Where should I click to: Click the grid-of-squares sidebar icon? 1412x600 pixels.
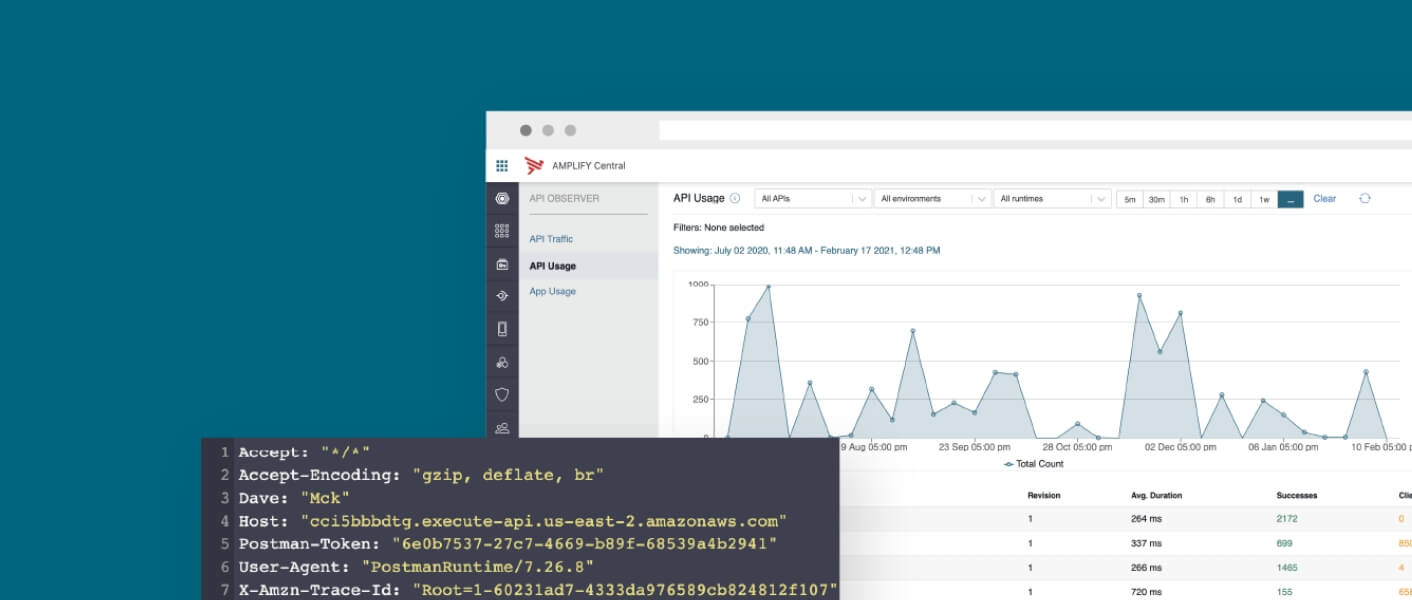point(502,231)
